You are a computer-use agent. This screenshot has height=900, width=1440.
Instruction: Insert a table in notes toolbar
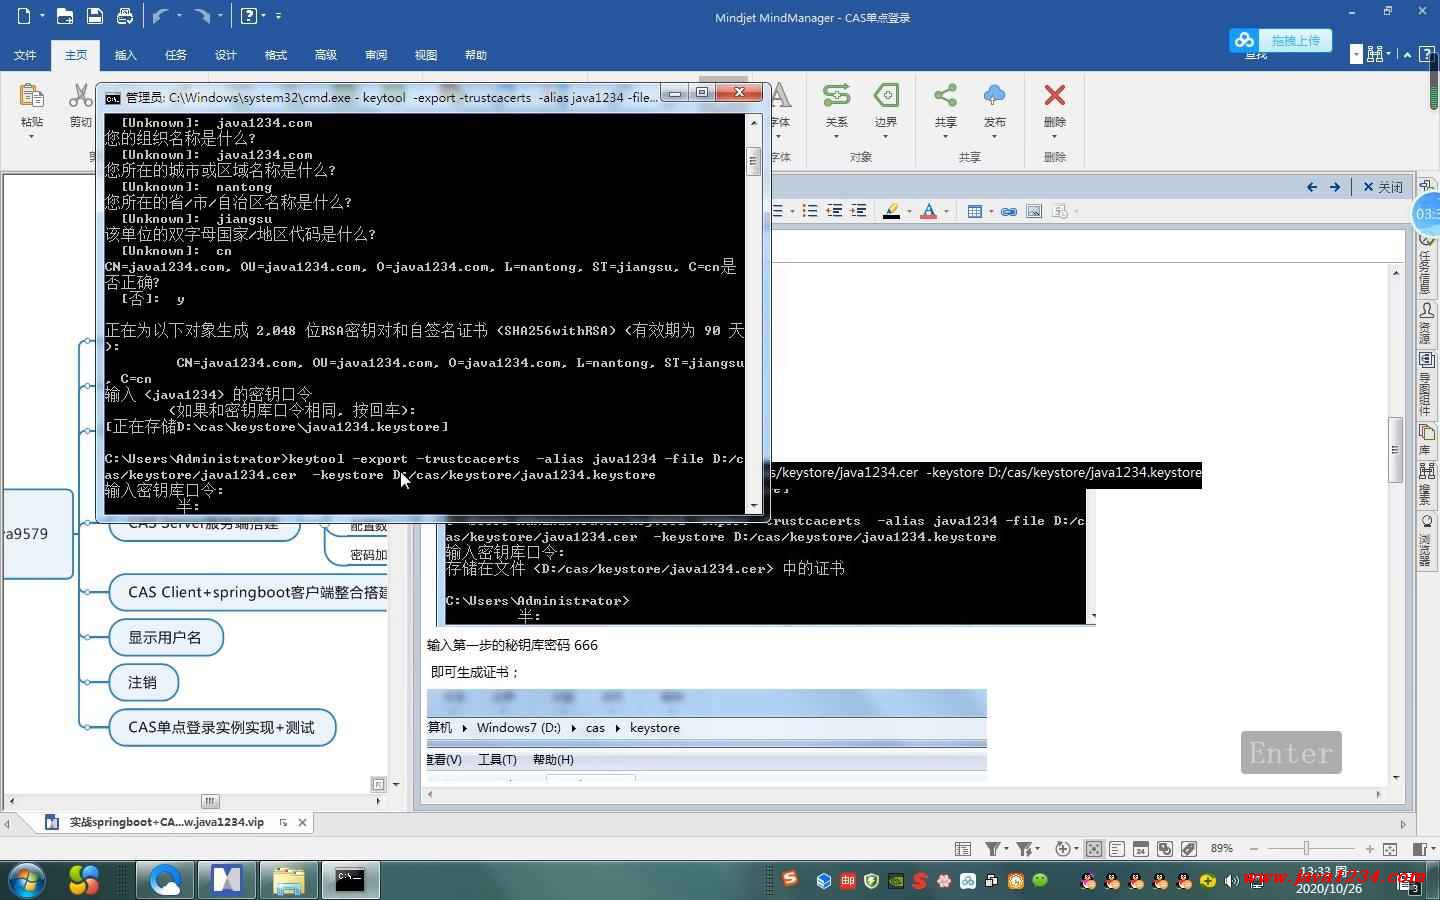[x=975, y=211]
